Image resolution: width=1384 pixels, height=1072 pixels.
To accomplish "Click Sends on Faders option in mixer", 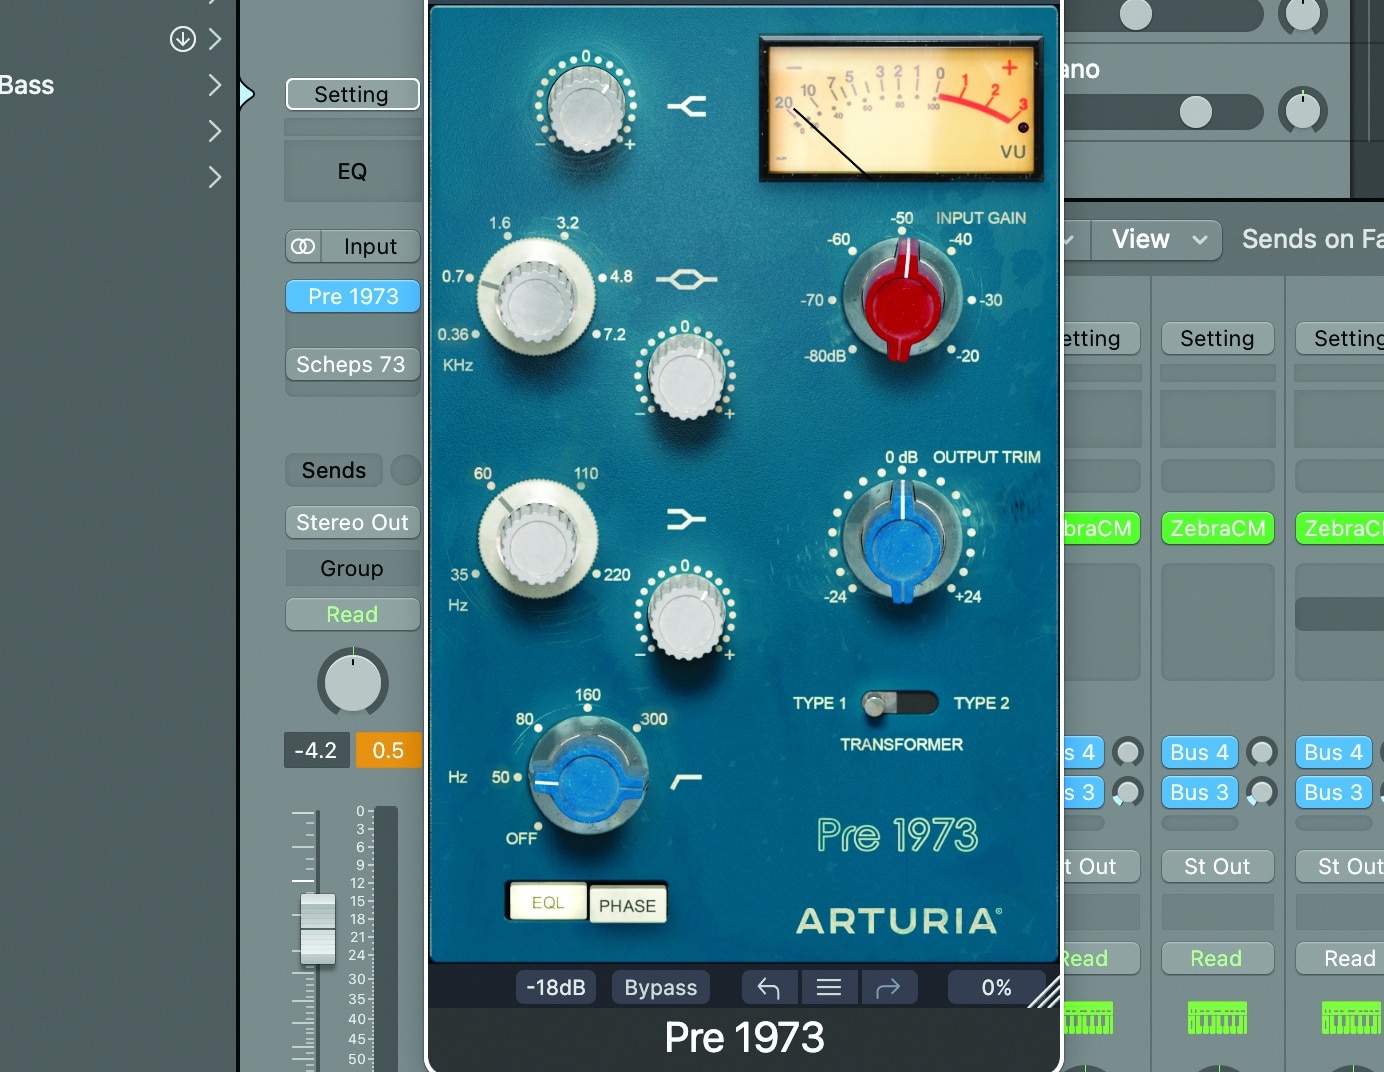I will tap(1312, 239).
